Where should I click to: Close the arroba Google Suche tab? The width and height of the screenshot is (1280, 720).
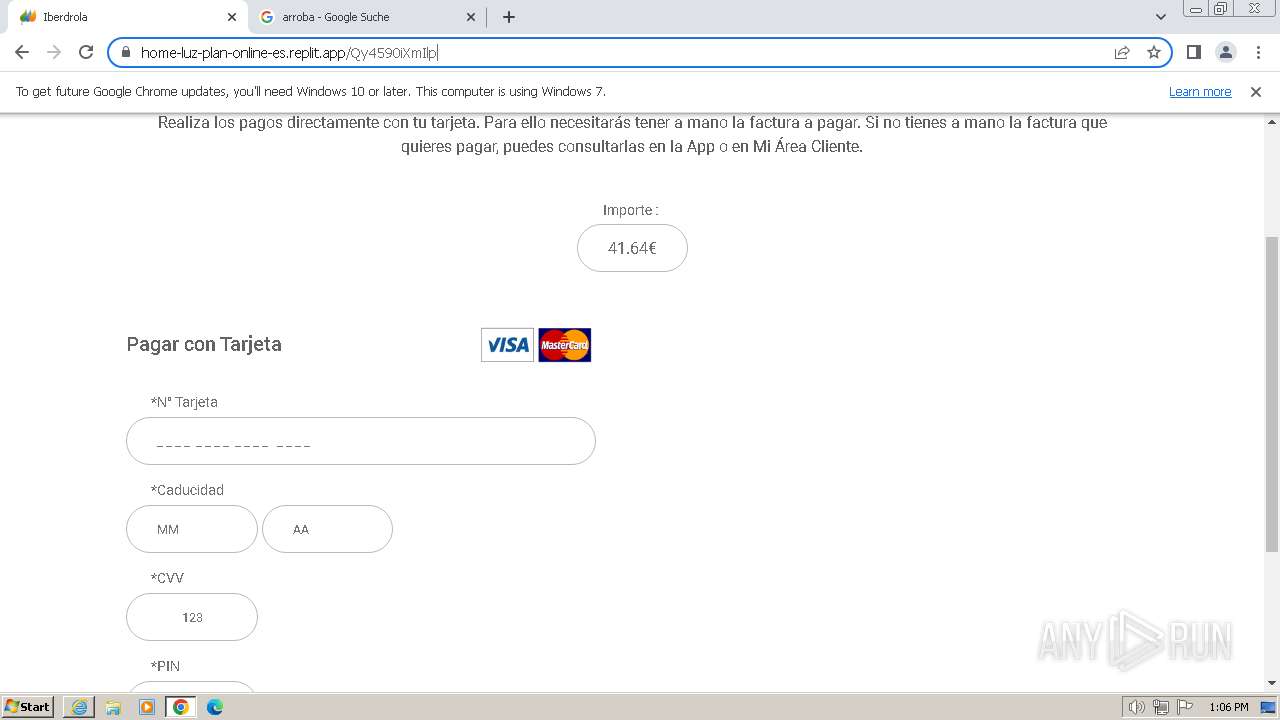point(472,17)
